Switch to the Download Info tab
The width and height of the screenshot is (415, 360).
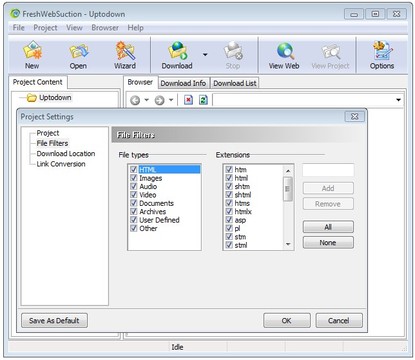point(183,83)
